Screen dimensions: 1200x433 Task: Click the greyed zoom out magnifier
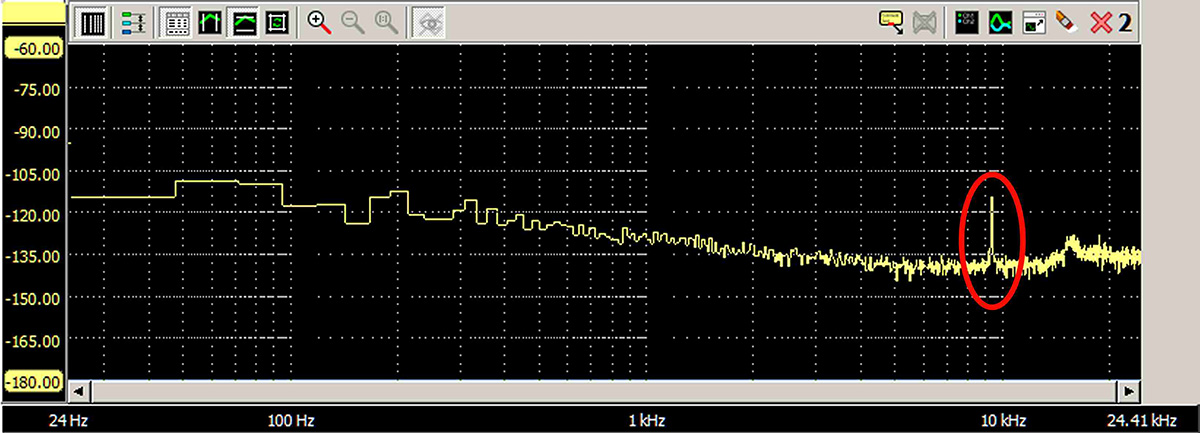(353, 22)
